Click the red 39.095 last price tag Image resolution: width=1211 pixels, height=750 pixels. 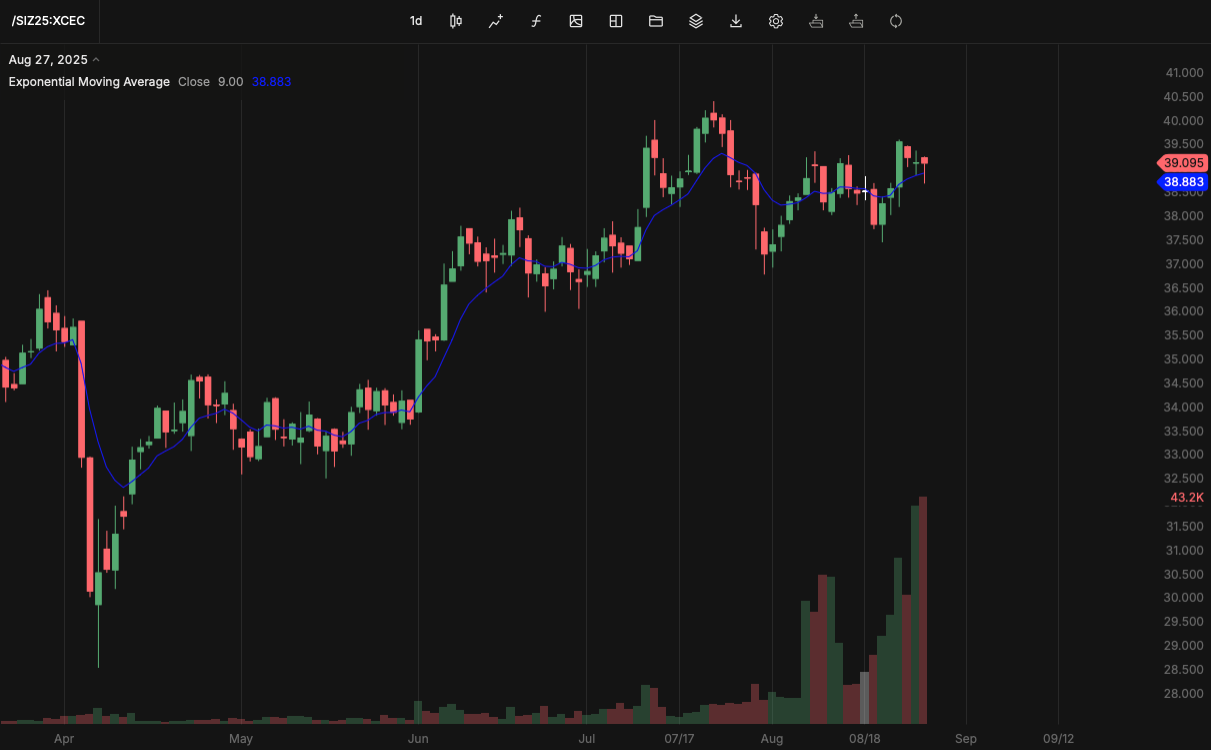click(1183, 162)
